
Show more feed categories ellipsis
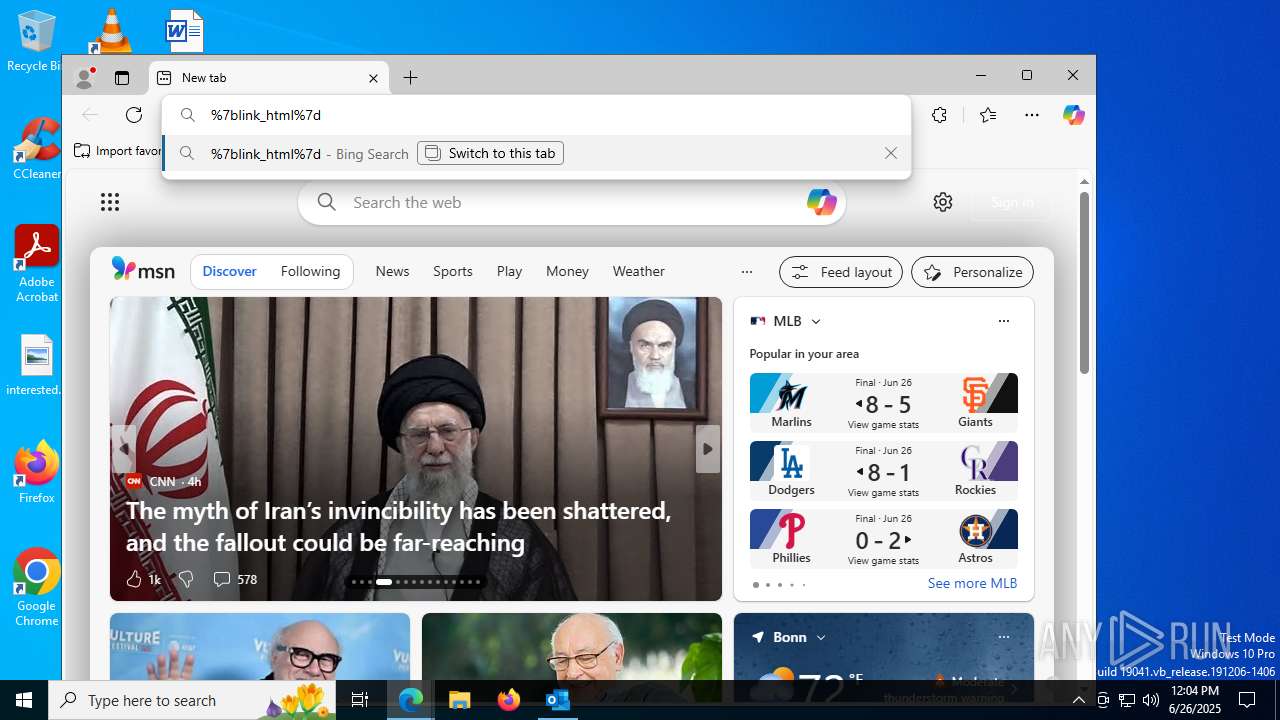click(x=746, y=271)
